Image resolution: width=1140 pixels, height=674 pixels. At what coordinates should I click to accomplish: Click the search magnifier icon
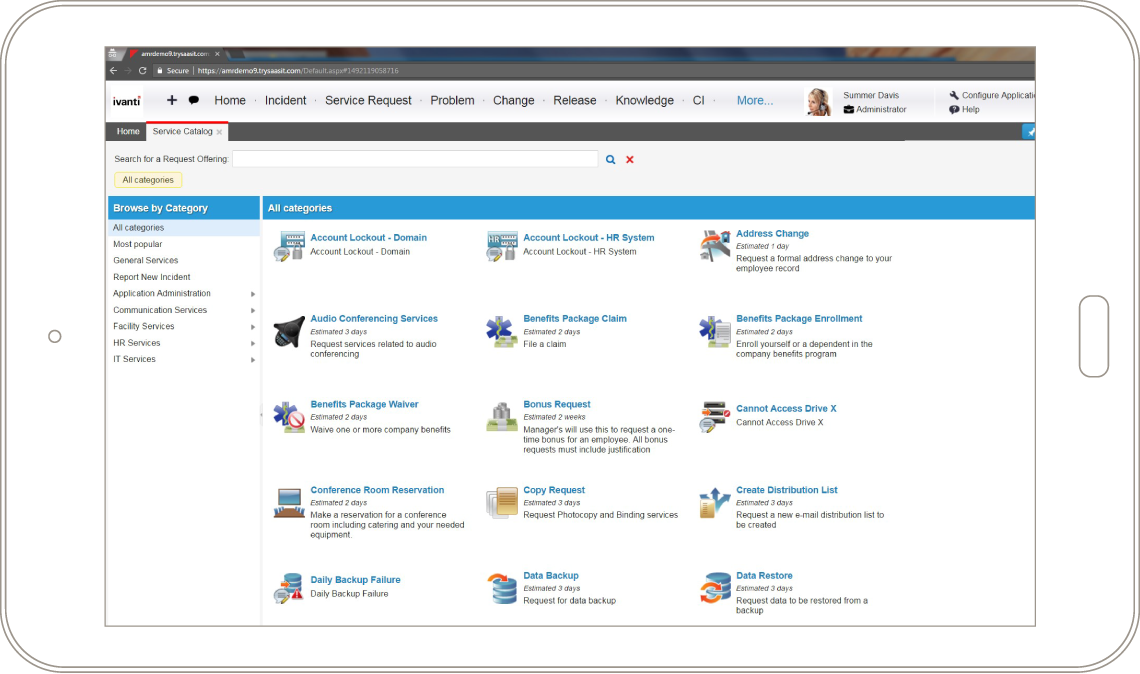611,158
